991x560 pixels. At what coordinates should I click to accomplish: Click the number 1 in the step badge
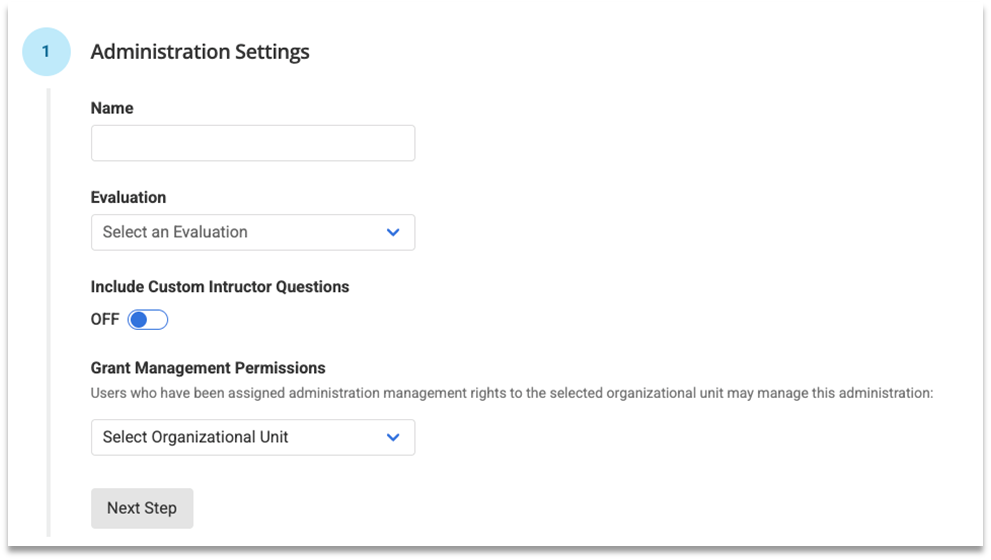tap(46, 52)
